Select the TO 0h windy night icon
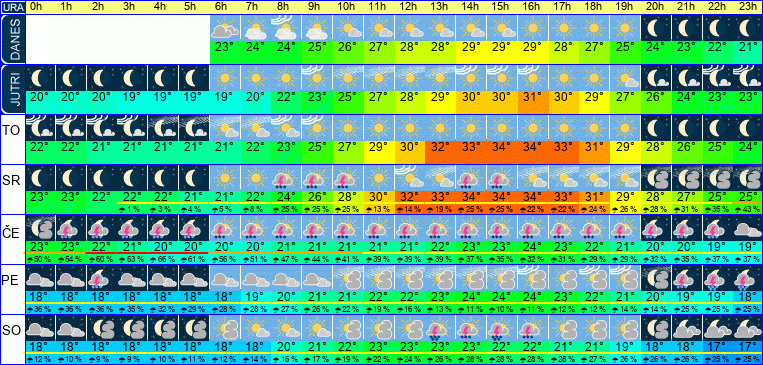Image resolution: width=763 pixels, height=365 pixels. [x=40, y=128]
